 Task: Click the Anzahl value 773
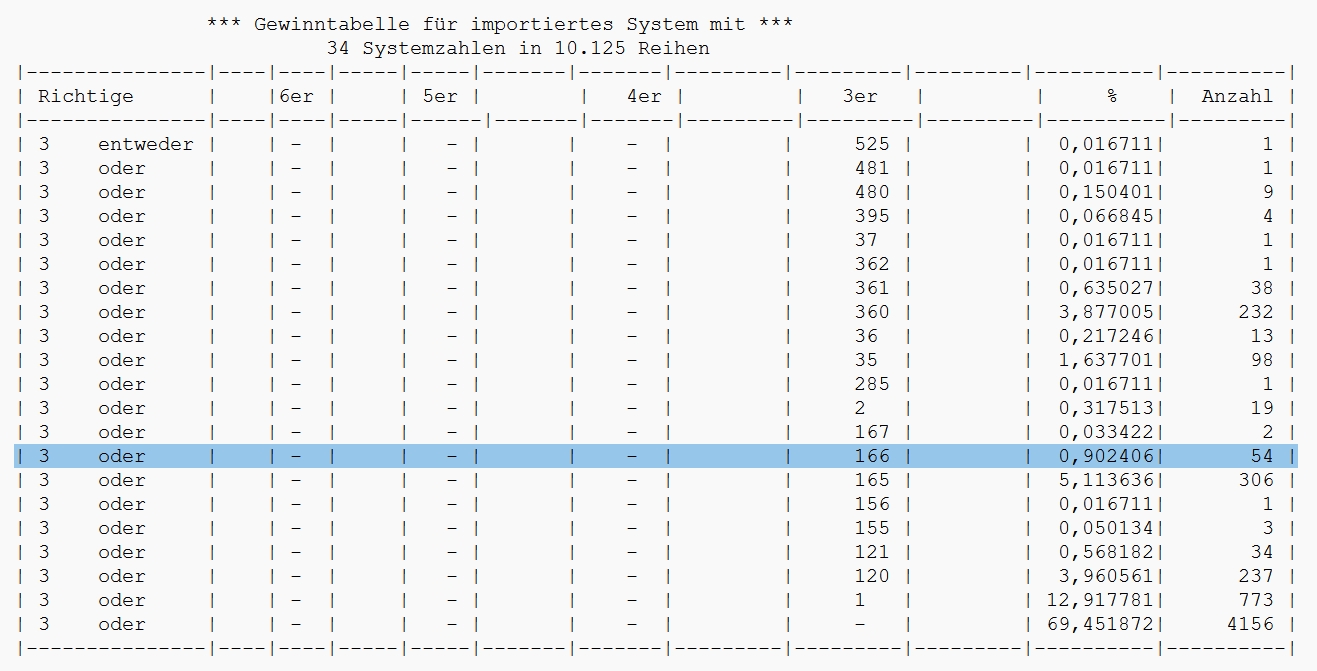tap(1255, 600)
